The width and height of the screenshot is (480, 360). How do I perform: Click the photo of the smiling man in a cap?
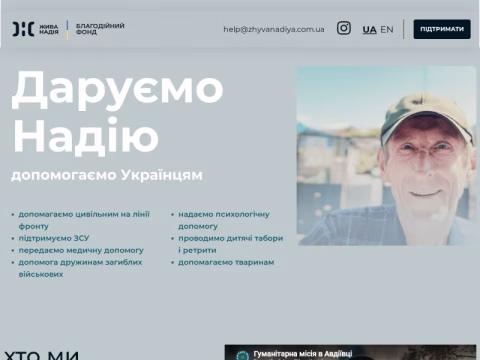[387, 156]
